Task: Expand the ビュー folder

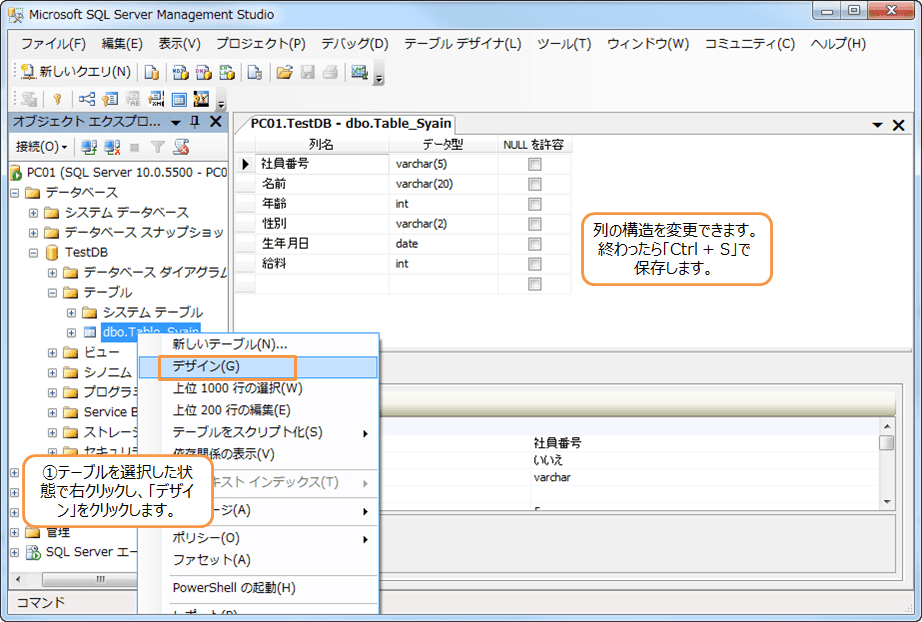Action: point(52,353)
